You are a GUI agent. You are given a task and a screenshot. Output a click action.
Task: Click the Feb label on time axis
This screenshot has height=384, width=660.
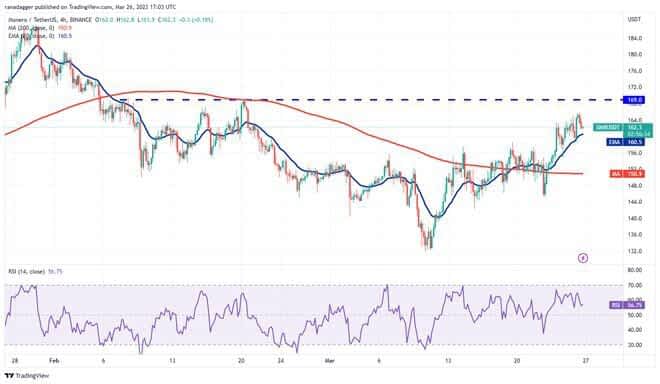click(54, 361)
